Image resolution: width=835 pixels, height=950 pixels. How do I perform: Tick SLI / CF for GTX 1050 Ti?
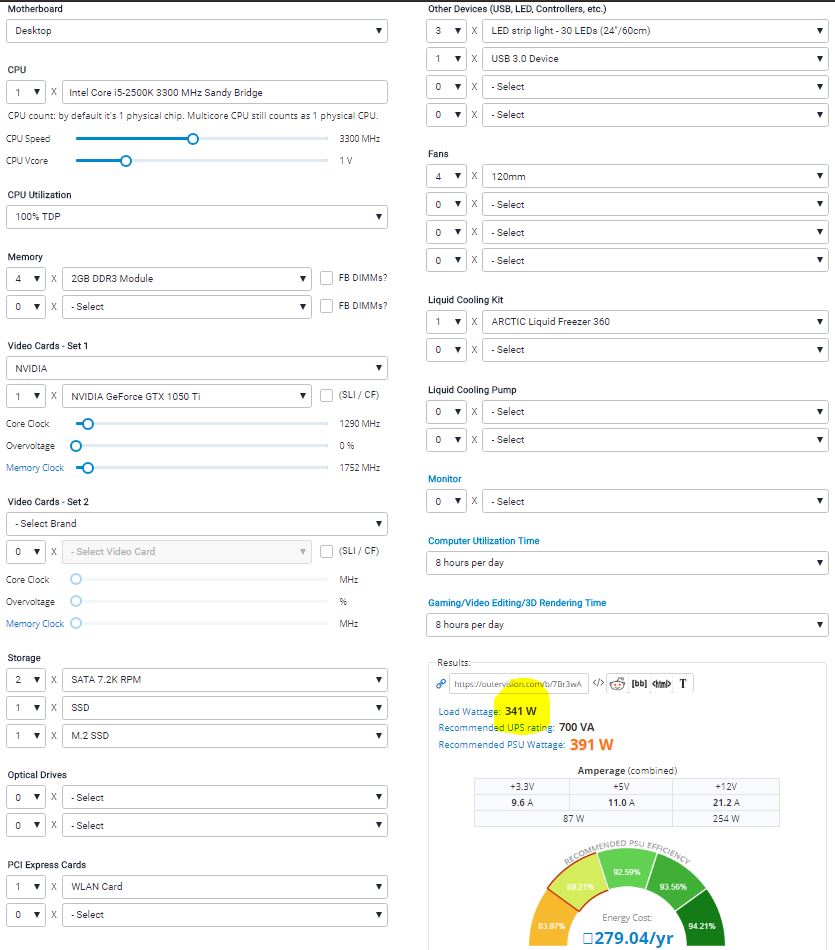(x=327, y=396)
